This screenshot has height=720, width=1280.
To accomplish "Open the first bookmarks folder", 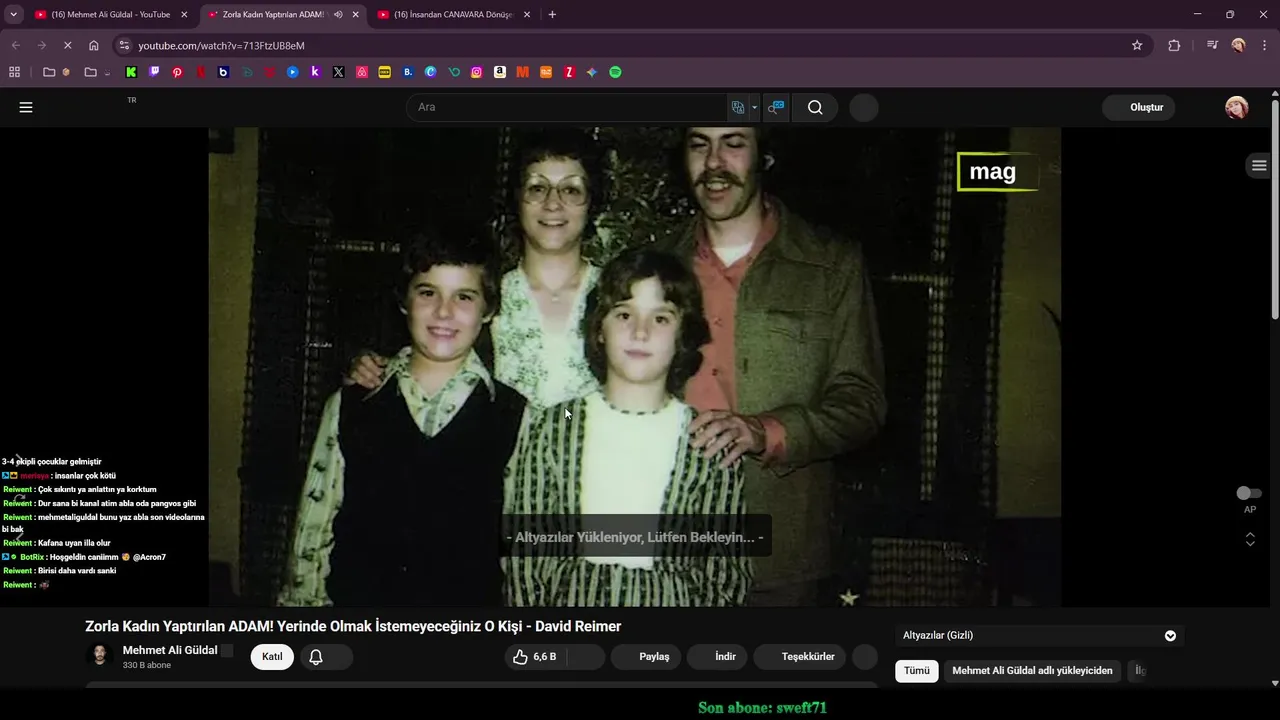I will click(x=55, y=72).
